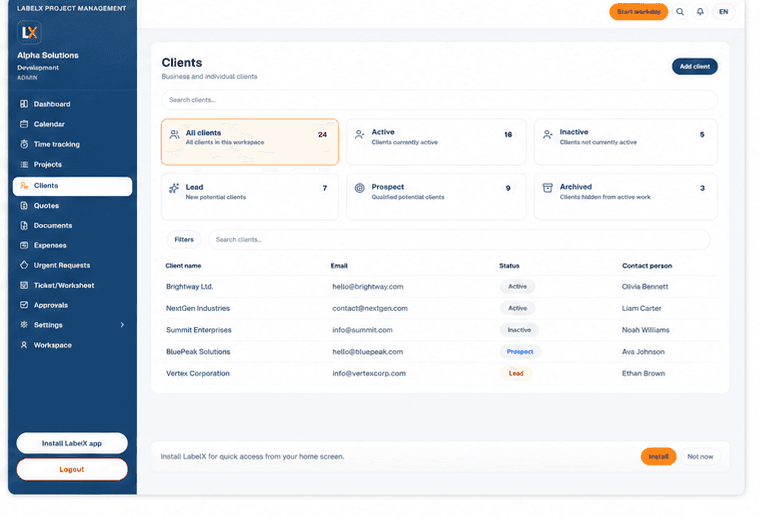
Task: Click the Urgent Requests icon in the sidebar
Action: [24, 265]
